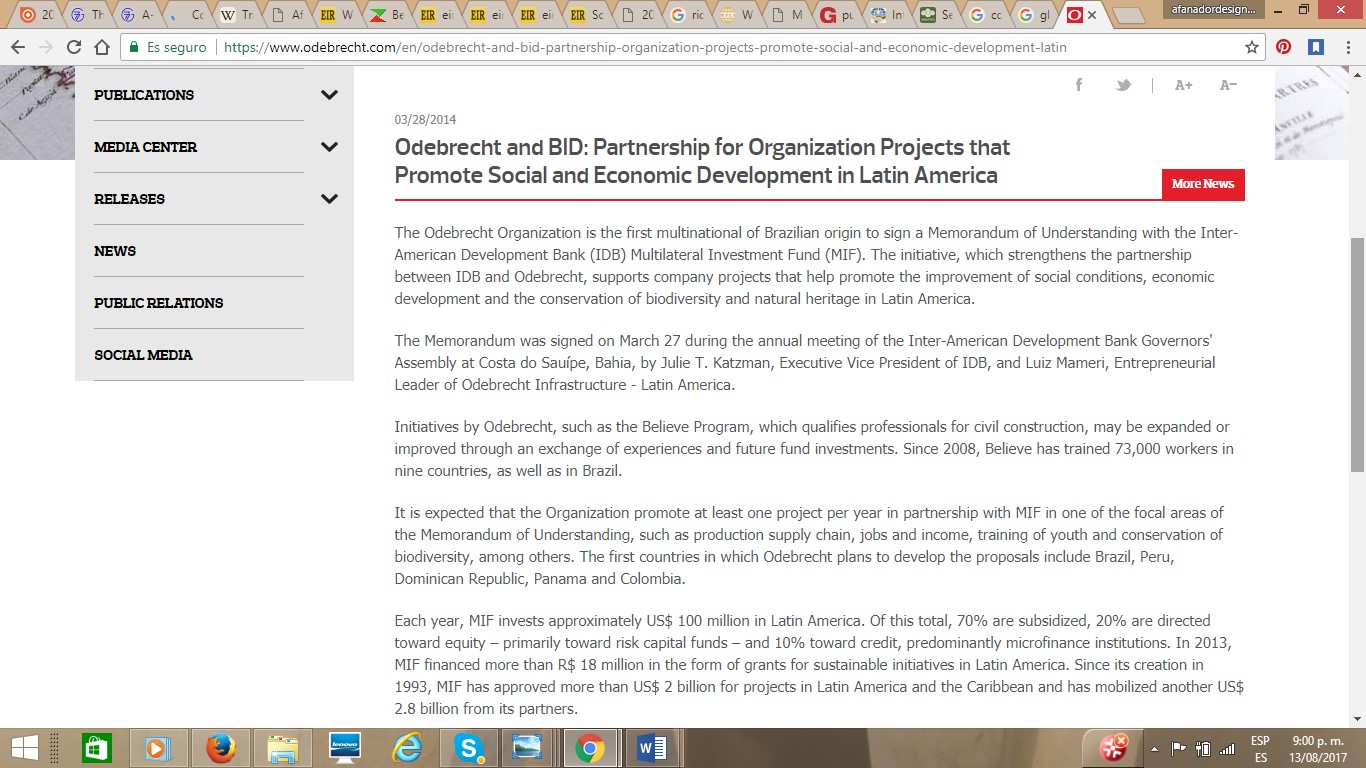Image resolution: width=1366 pixels, height=768 pixels.
Task: Open File Explorer from taskbar
Action: pyautogui.click(x=283, y=748)
